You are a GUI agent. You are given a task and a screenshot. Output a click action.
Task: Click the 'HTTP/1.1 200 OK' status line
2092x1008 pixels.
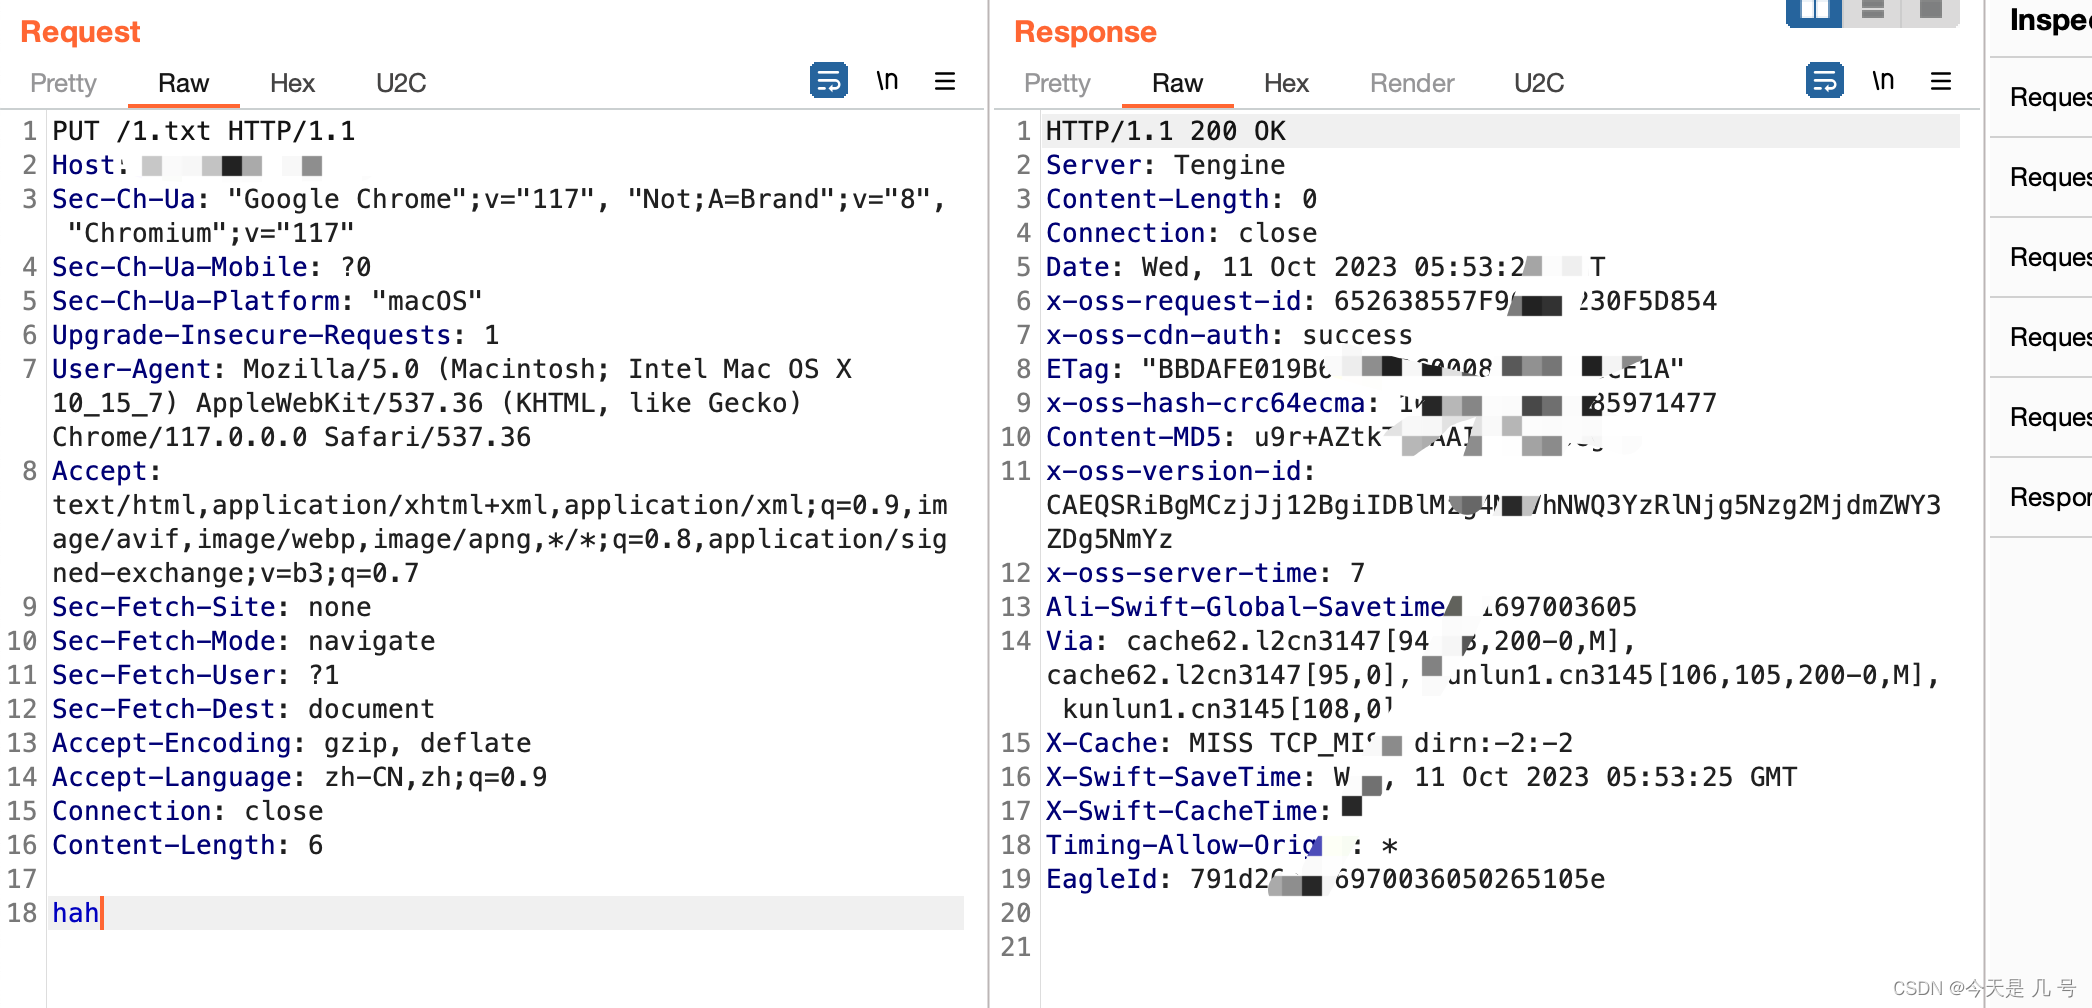point(1166,131)
